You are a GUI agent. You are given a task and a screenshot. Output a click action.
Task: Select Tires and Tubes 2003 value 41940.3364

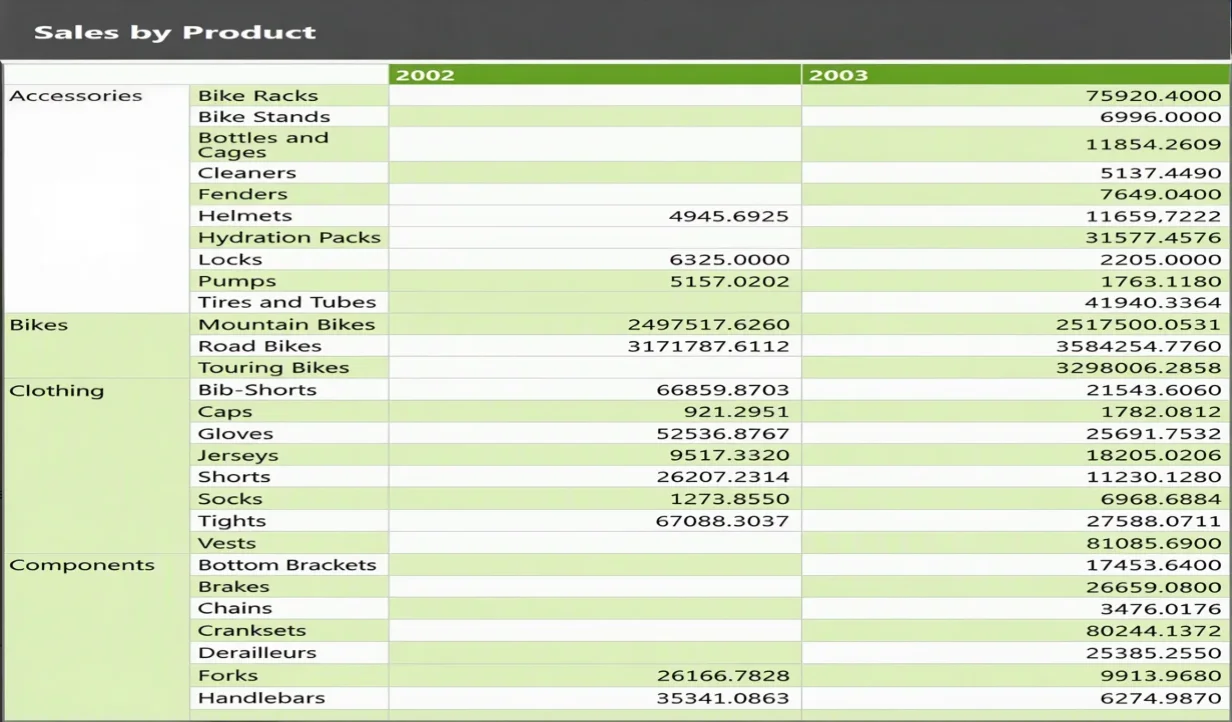point(1154,303)
